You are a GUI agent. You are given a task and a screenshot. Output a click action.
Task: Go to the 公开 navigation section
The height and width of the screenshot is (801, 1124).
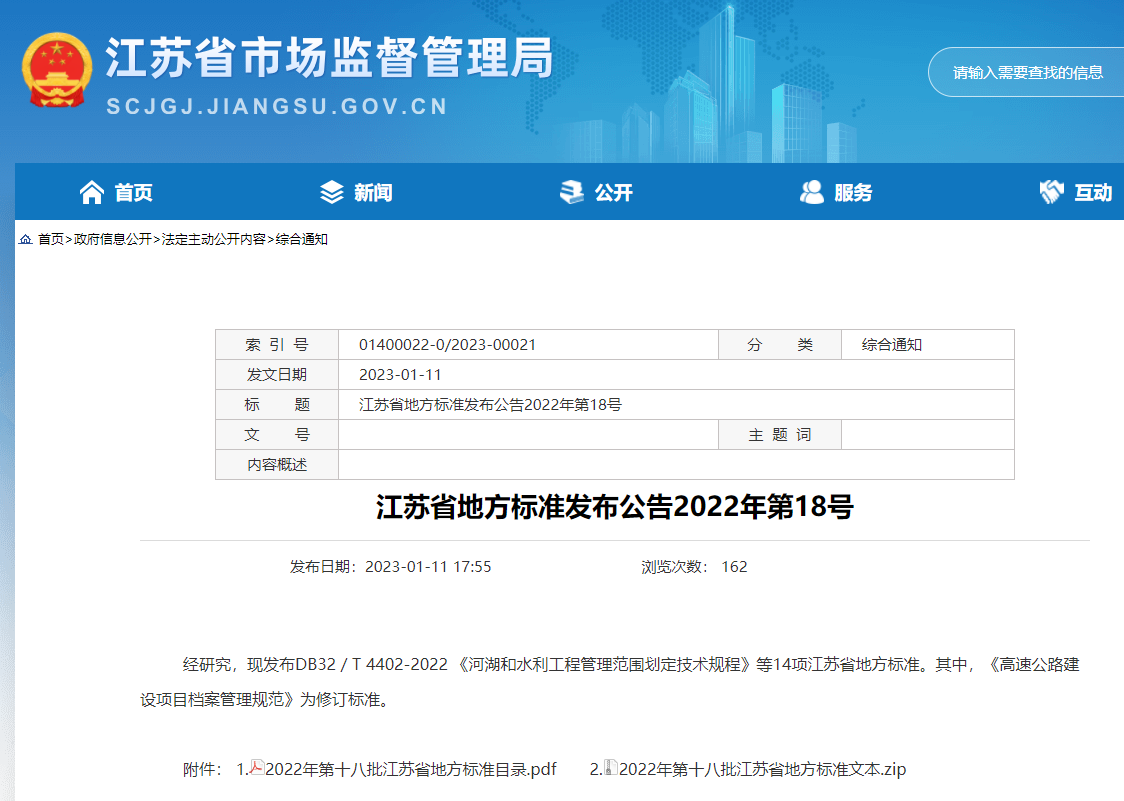pyautogui.click(x=613, y=193)
